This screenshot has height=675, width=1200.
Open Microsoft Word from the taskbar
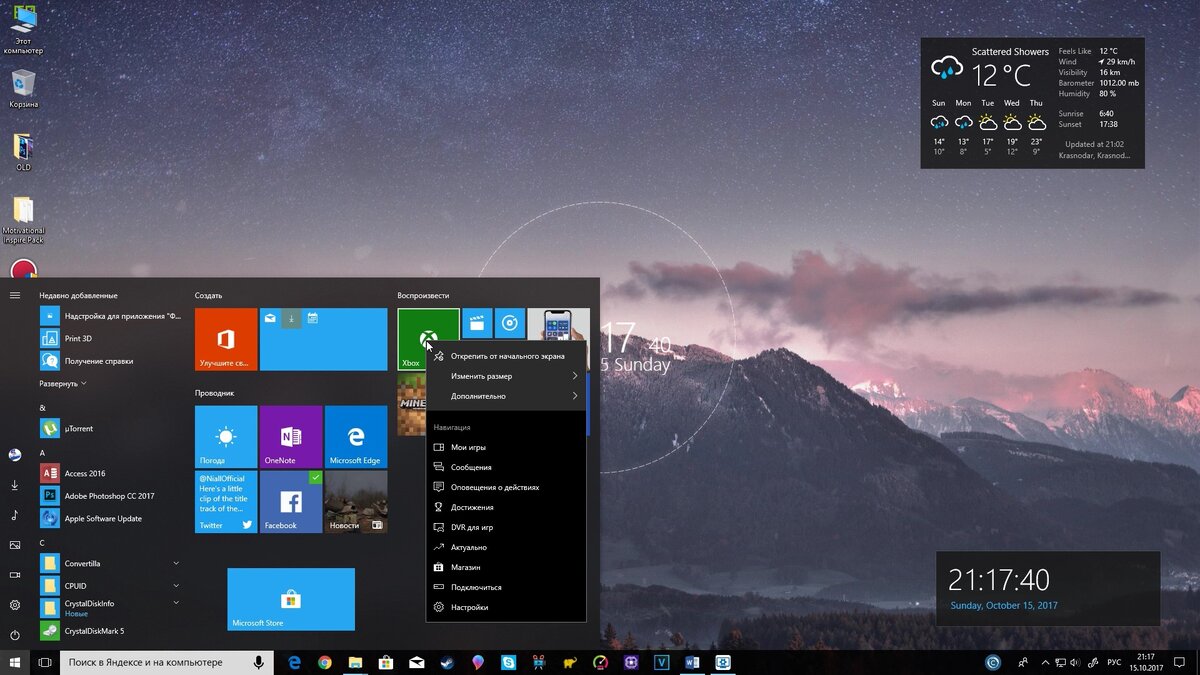693,662
